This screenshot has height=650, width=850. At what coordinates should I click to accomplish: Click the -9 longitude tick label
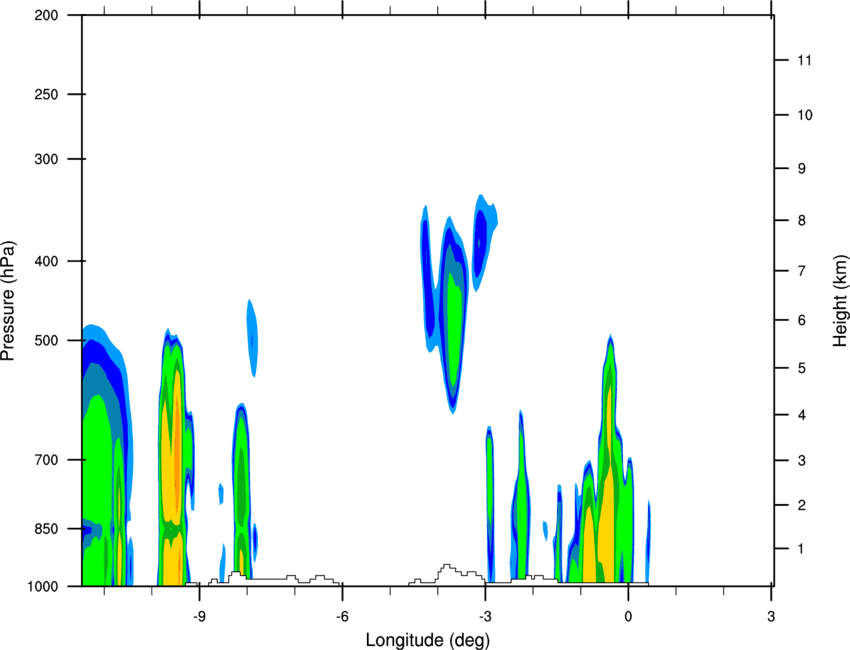pos(199,617)
